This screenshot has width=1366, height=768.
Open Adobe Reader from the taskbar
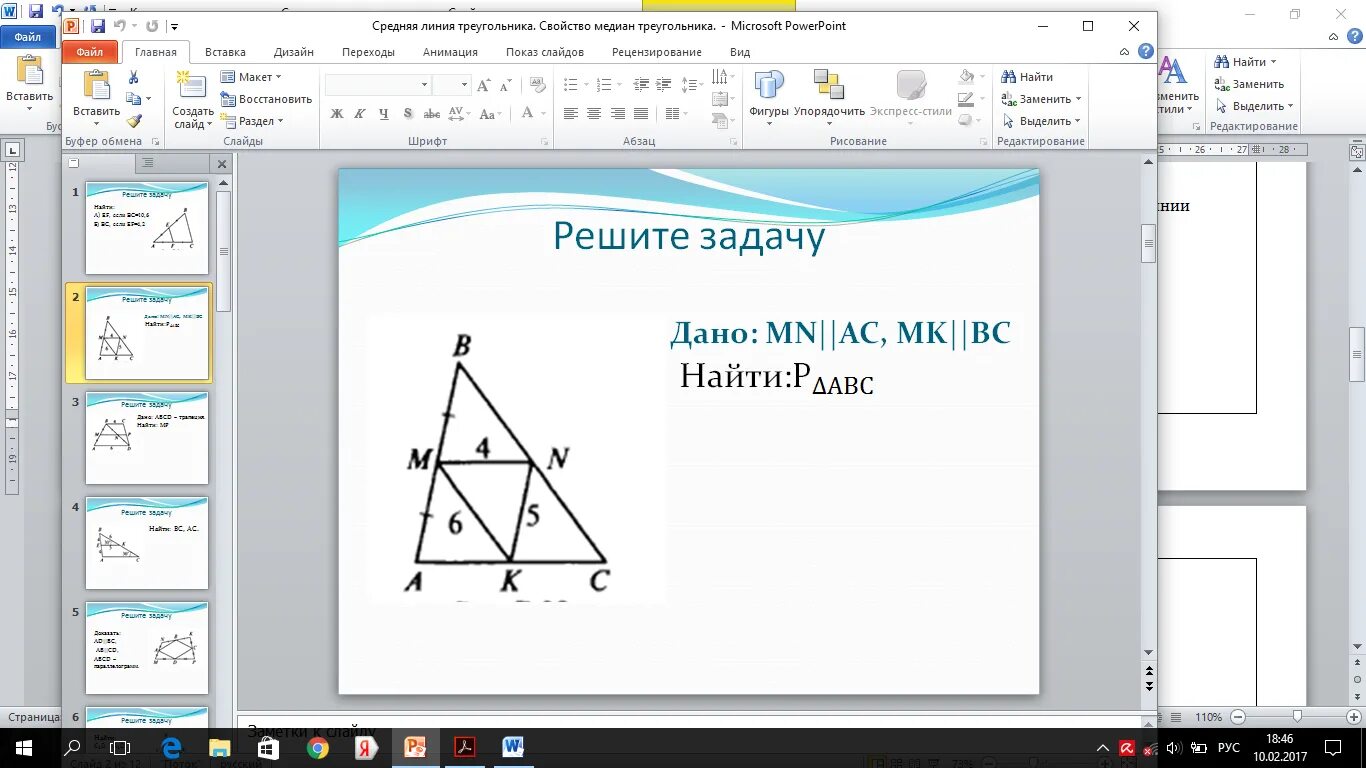click(464, 747)
